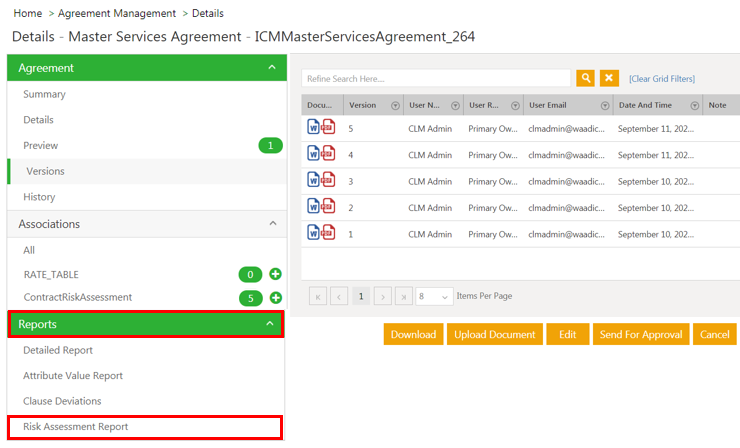Open PDF icon for version 4

328,154
